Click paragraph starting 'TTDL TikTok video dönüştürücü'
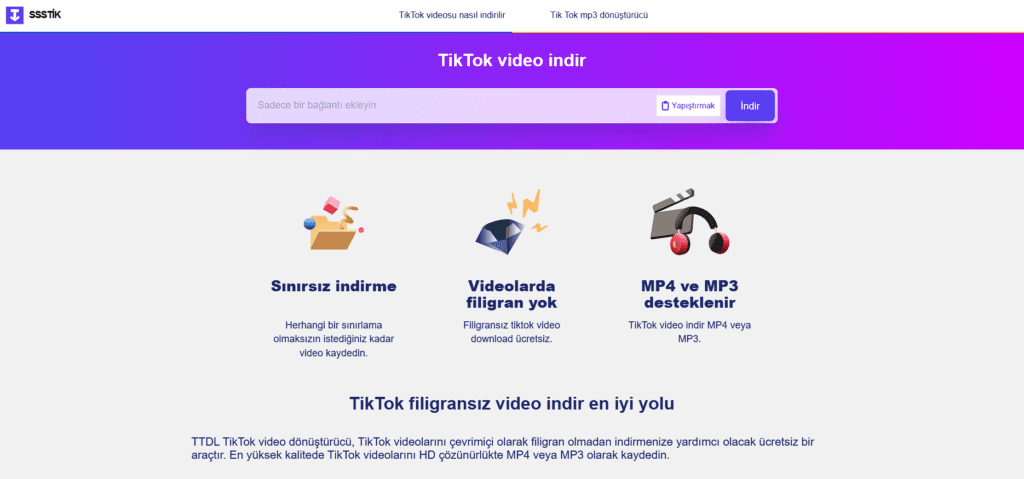The width and height of the screenshot is (1024, 479). pyautogui.click(x=503, y=448)
